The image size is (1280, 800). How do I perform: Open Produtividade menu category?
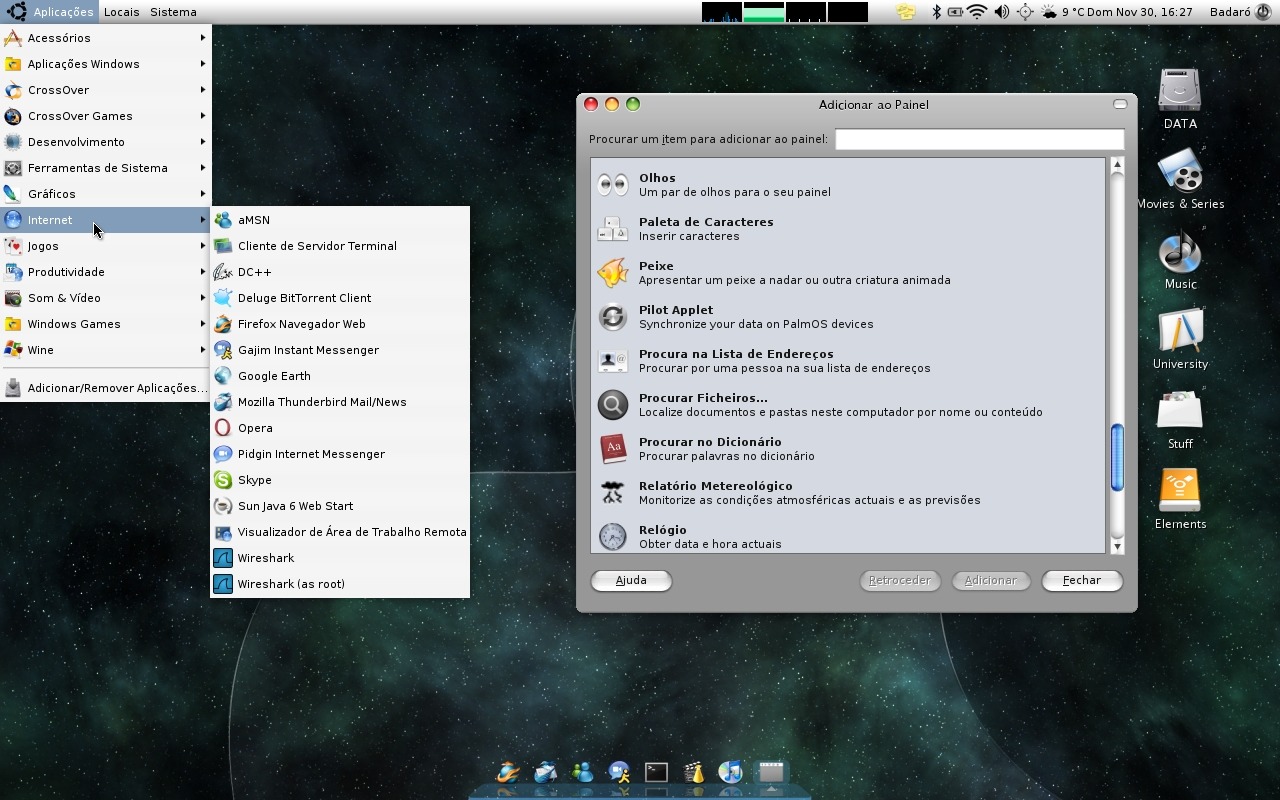click(105, 272)
